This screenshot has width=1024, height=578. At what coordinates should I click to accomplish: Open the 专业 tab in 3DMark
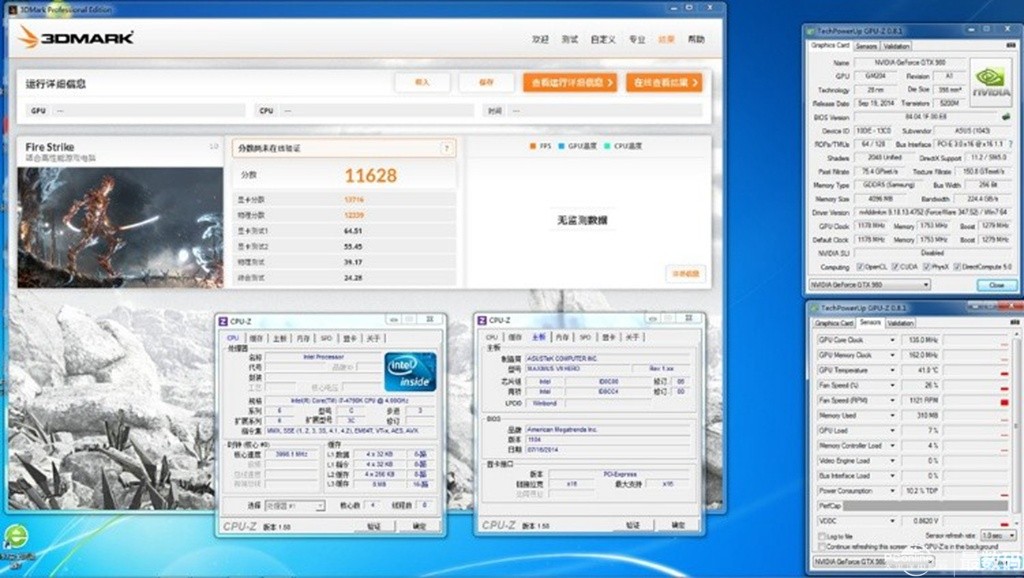pos(637,39)
